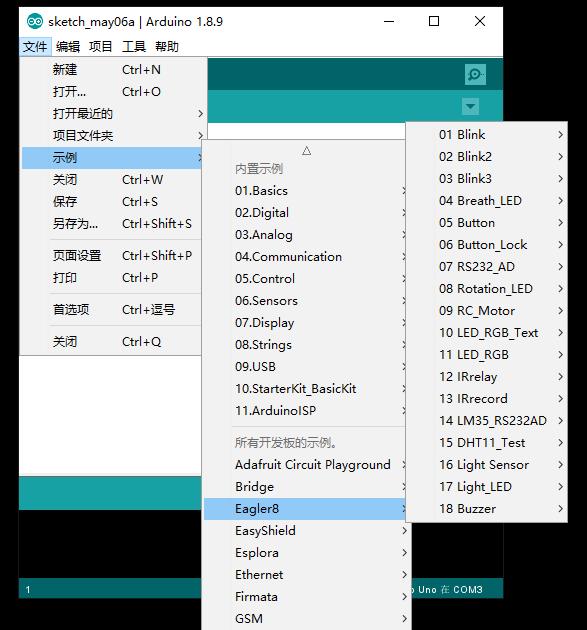Choose 保存 Ctrl+S entry
This screenshot has width=587, height=630.
(x=111, y=202)
